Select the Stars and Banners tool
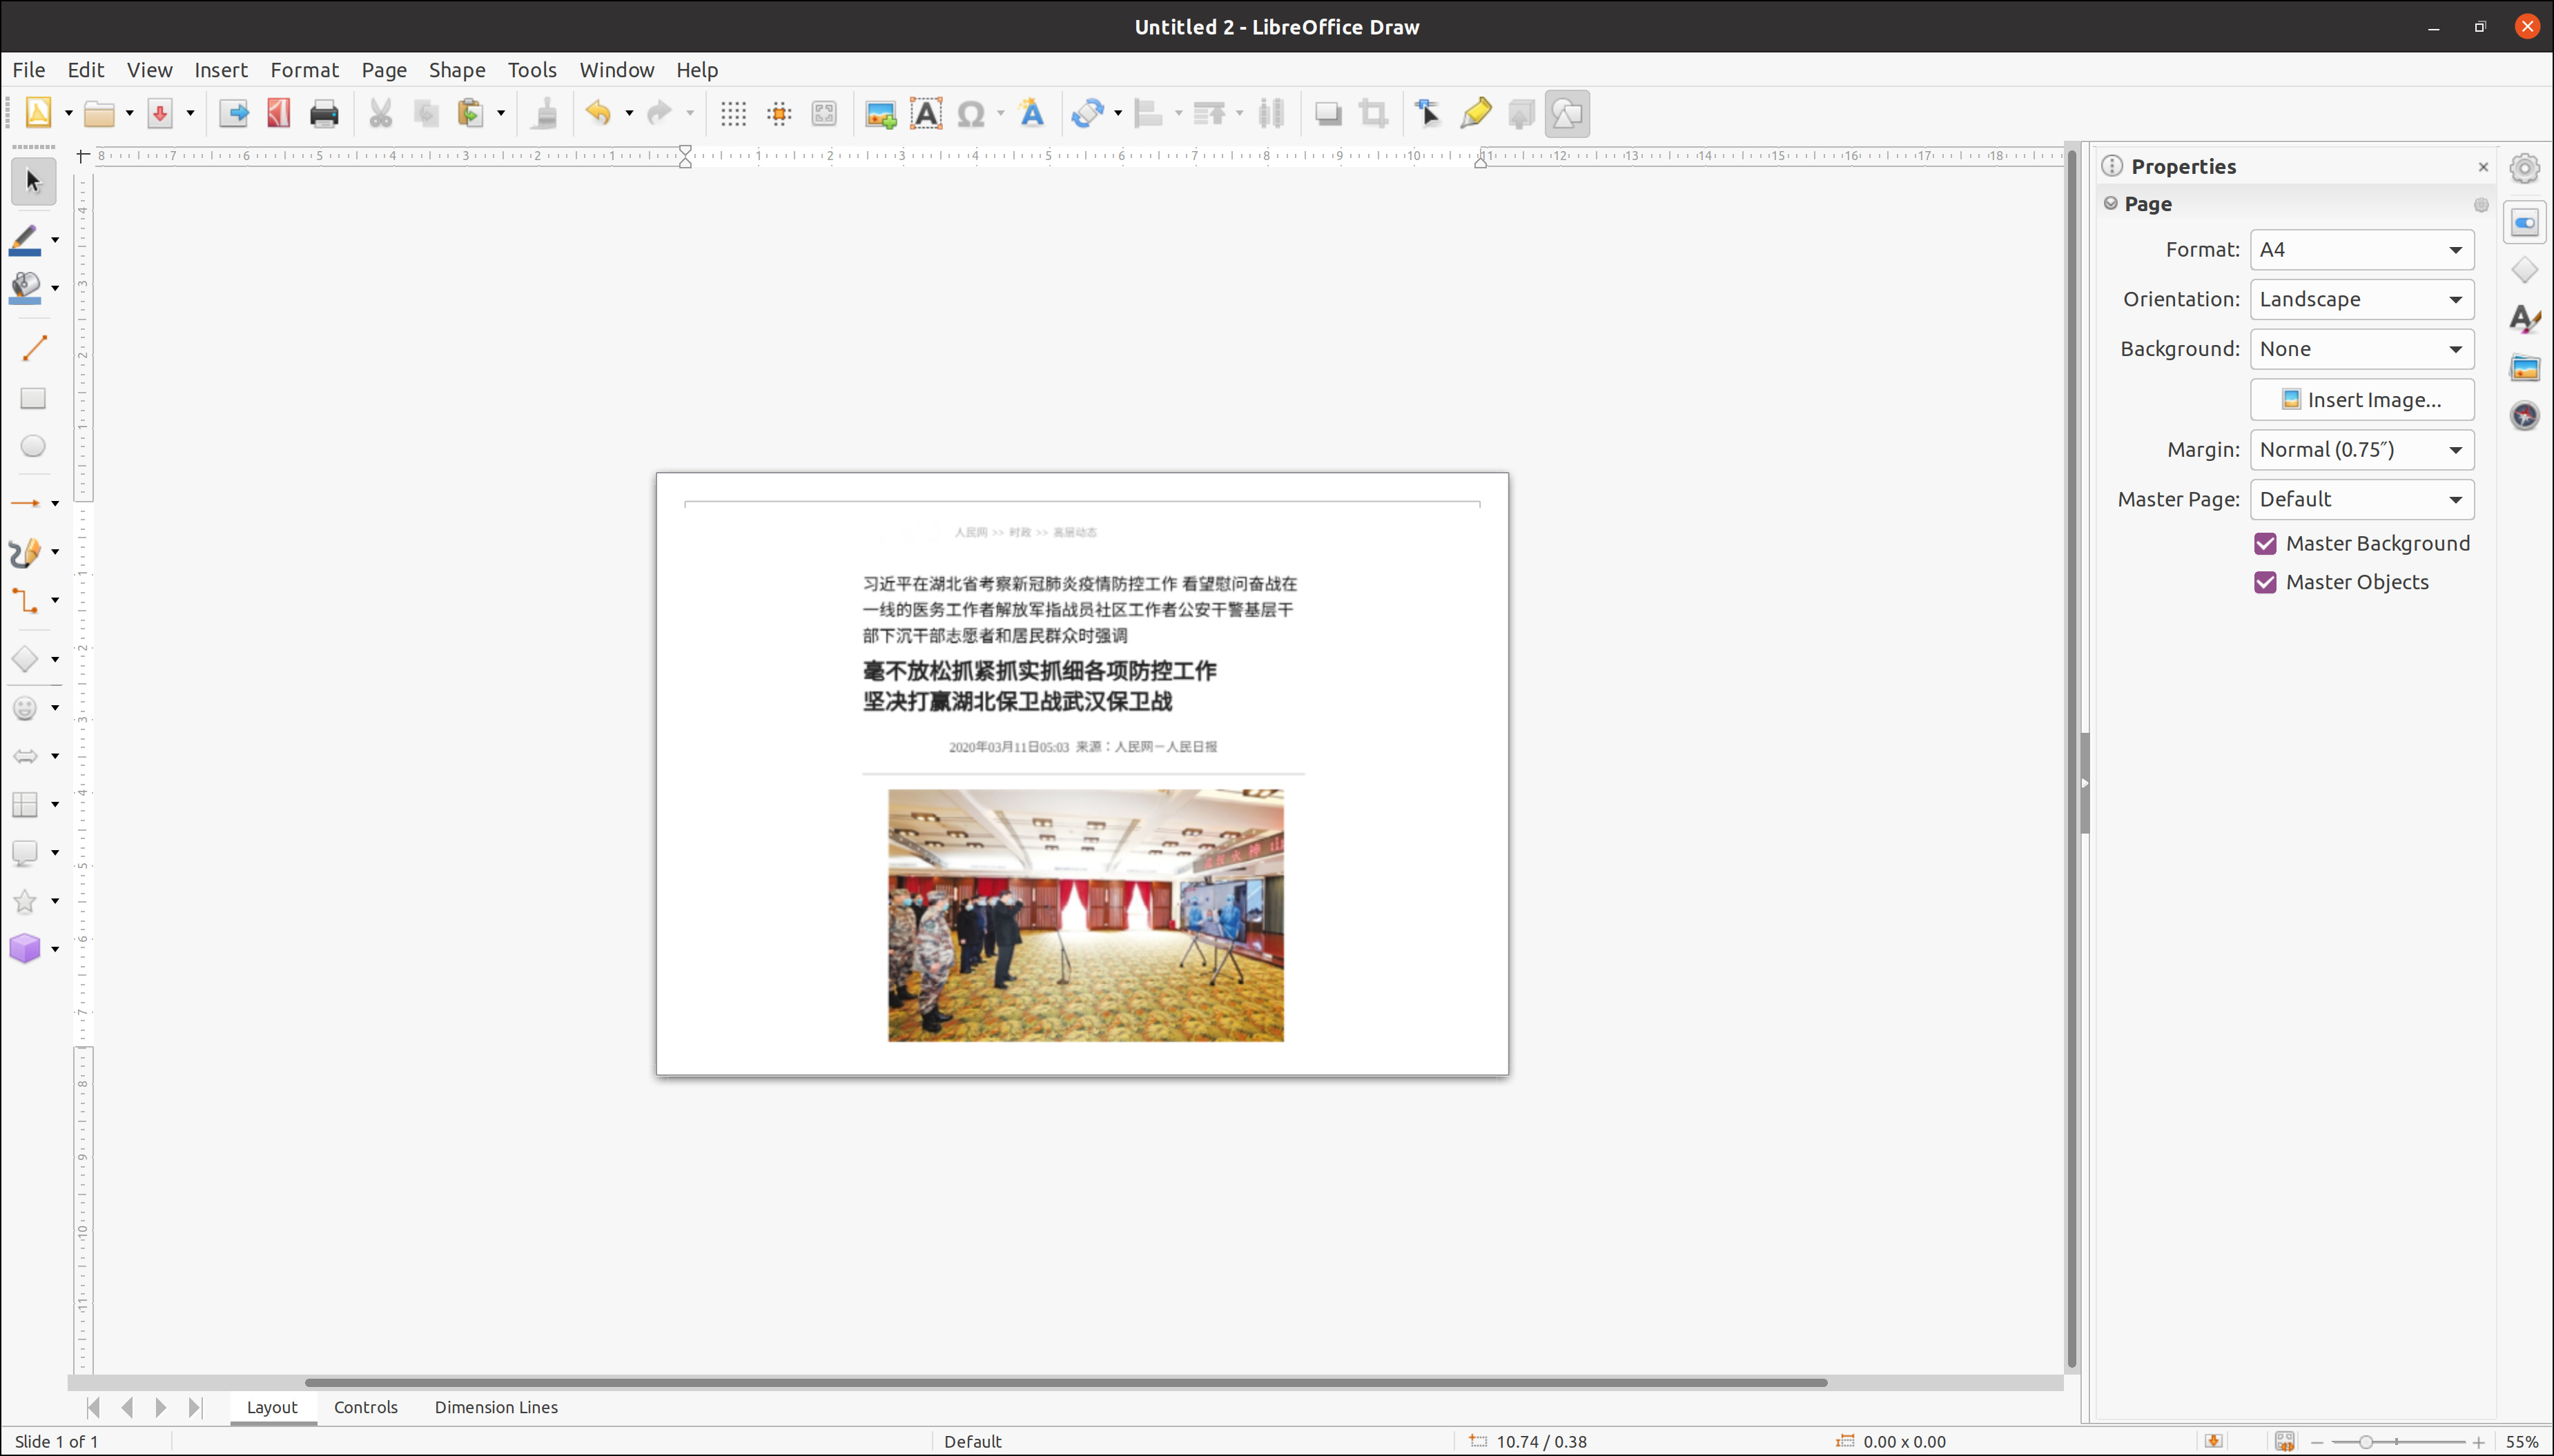Image resolution: width=2554 pixels, height=1456 pixels. 25,901
